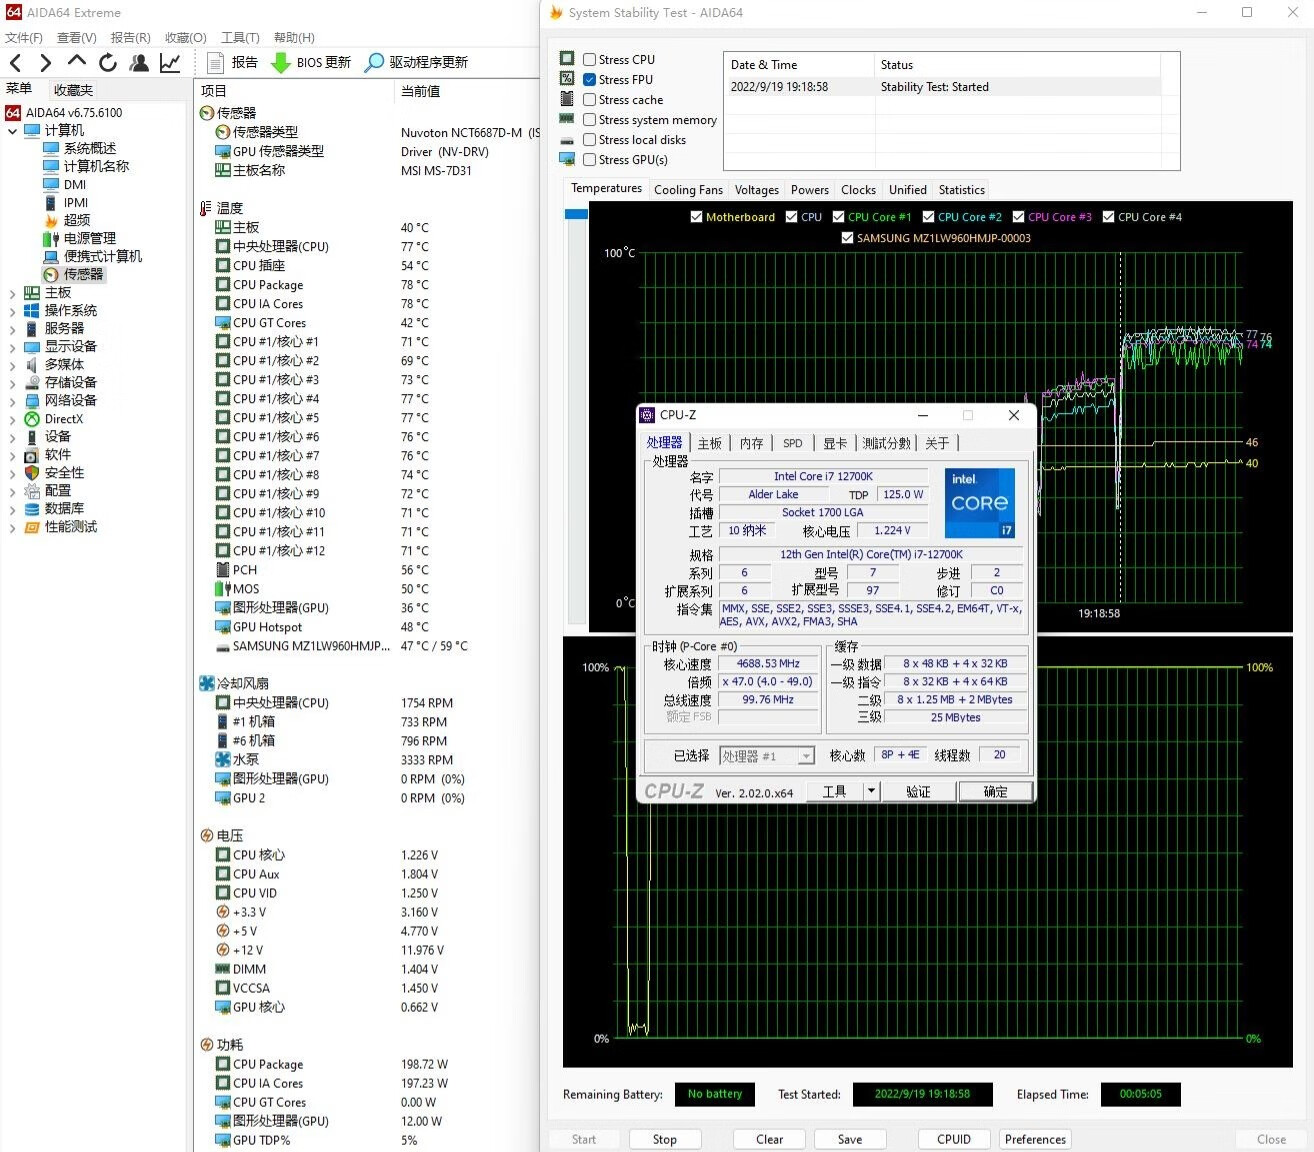Click the Preferences button
This screenshot has height=1152, width=1314.
[1035, 1139]
